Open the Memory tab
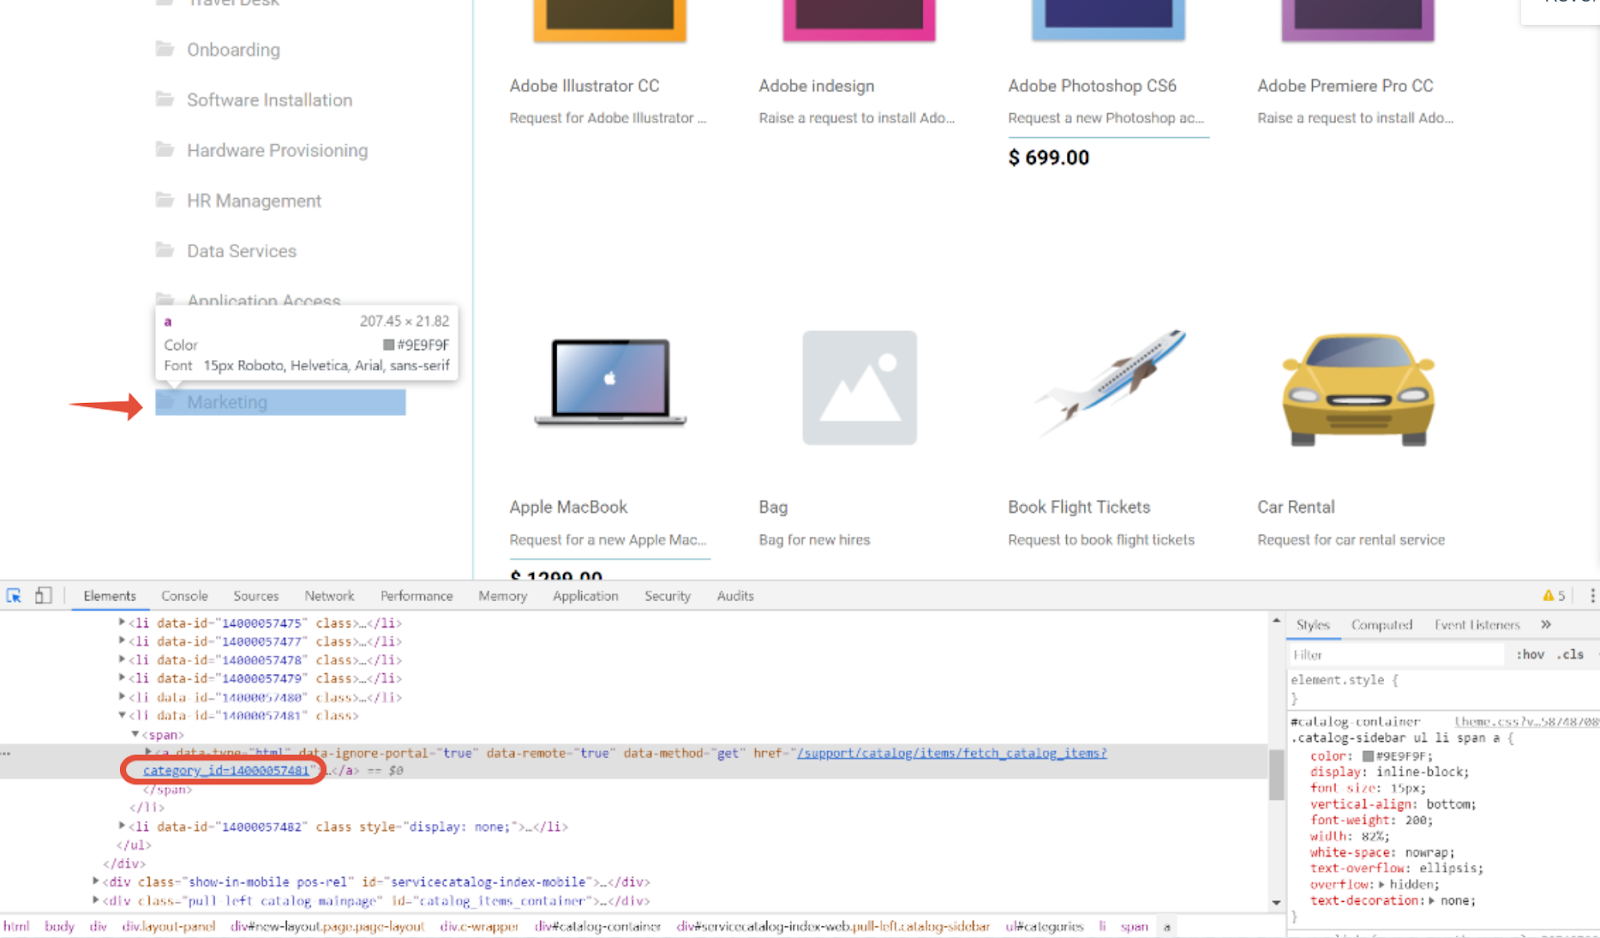This screenshot has height=938, width=1600. 503,596
